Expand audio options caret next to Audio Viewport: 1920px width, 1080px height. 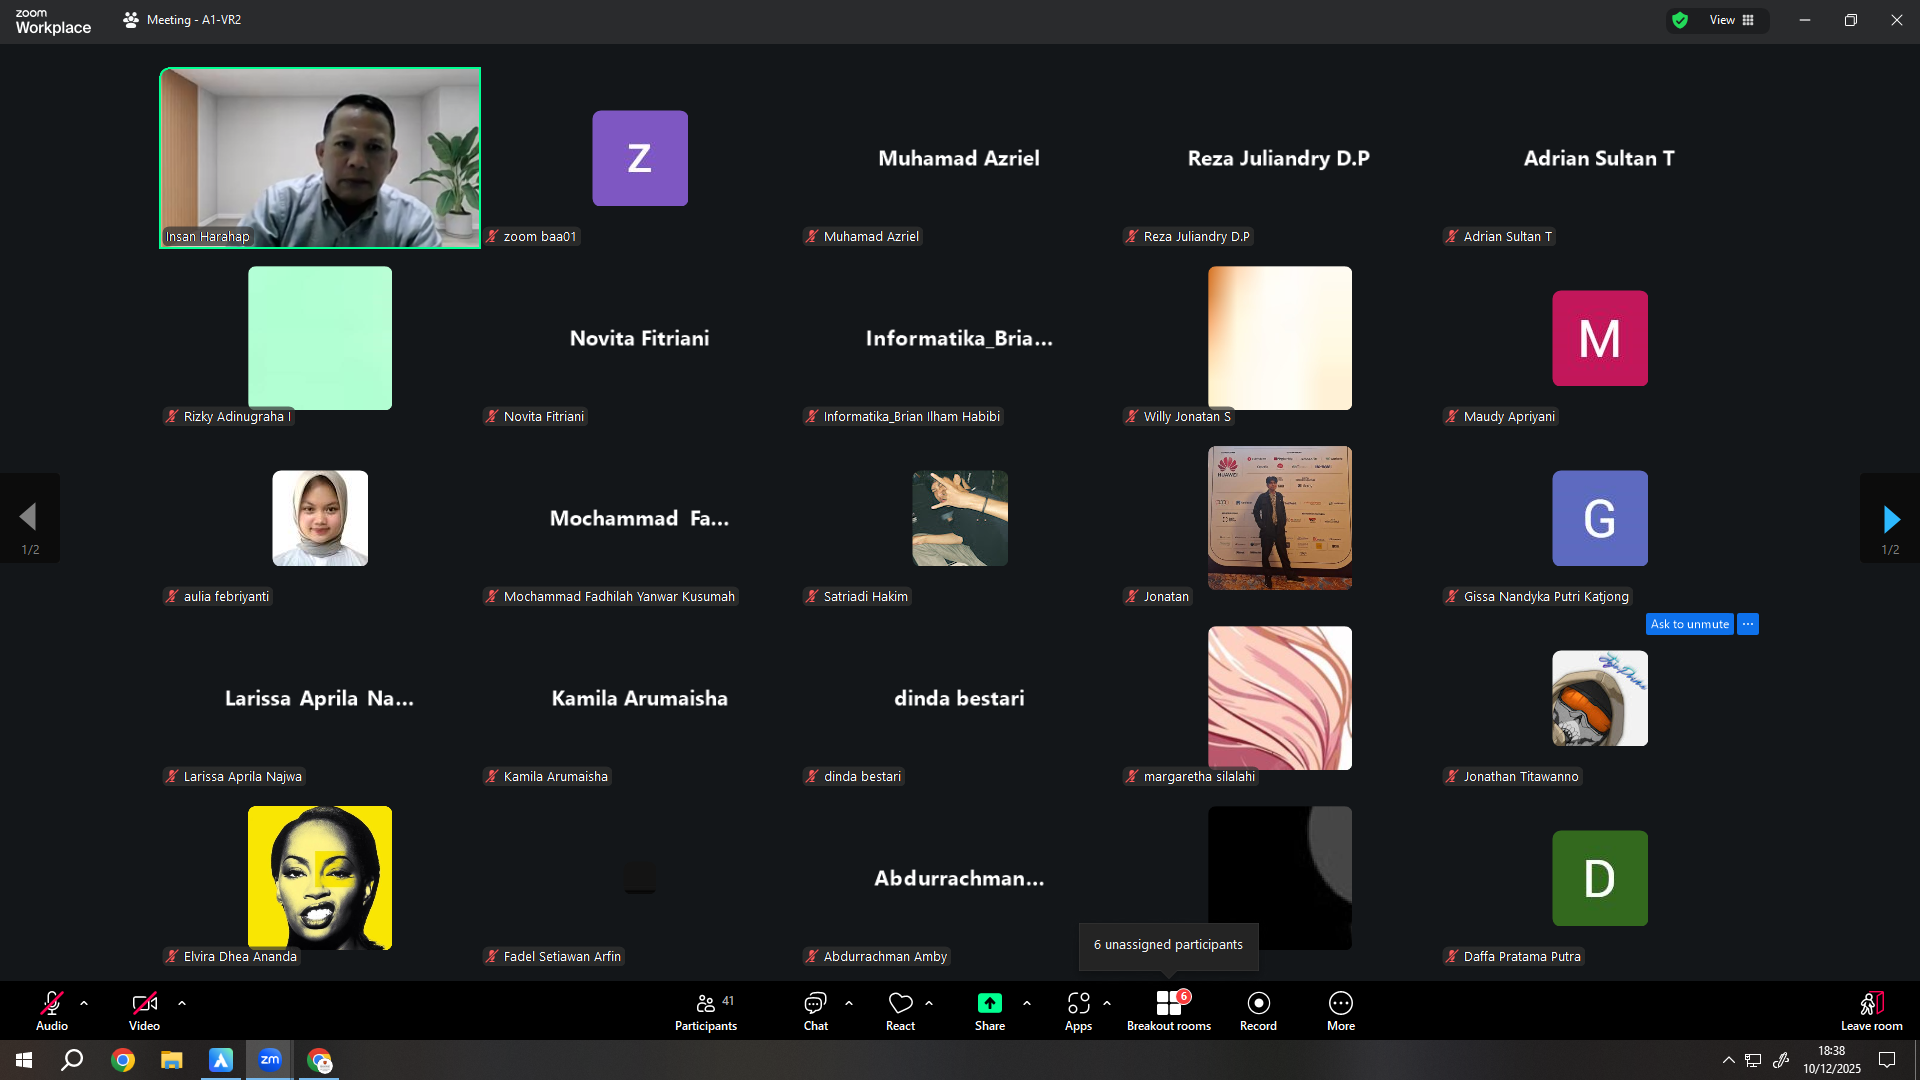84,1003
